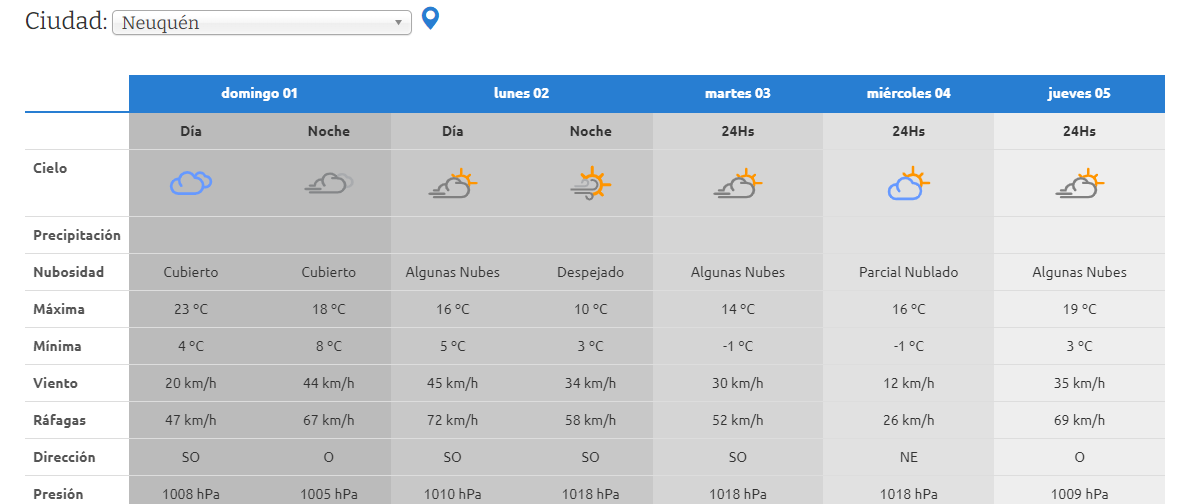This screenshot has height=504, width=1178.
Task: Click miércoles Parcial Nublado cell
Action: (908, 272)
